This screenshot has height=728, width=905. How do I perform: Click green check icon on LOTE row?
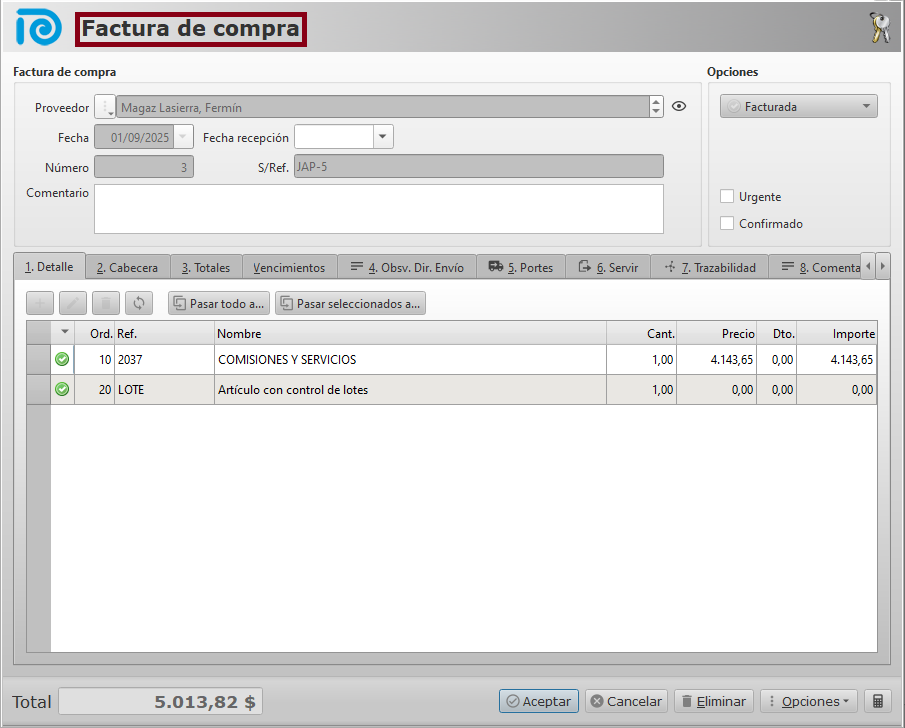pos(62,389)
